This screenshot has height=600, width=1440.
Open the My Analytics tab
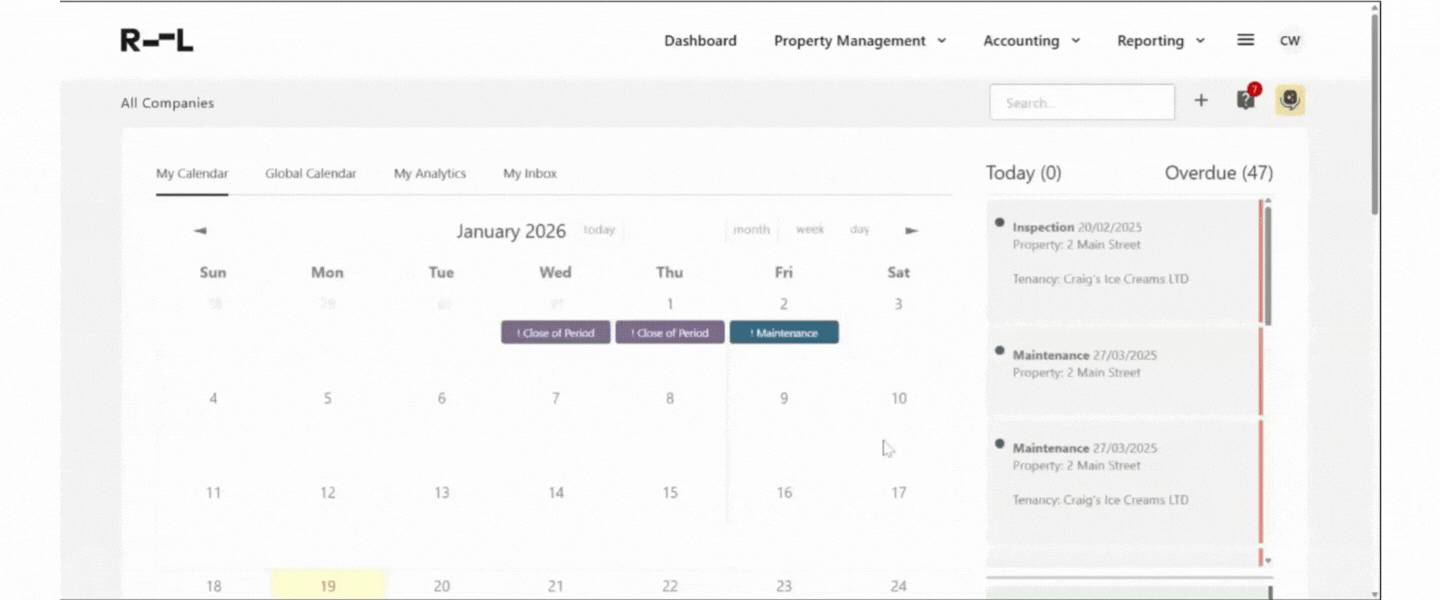pyautogui.click(x=429, y=173)
